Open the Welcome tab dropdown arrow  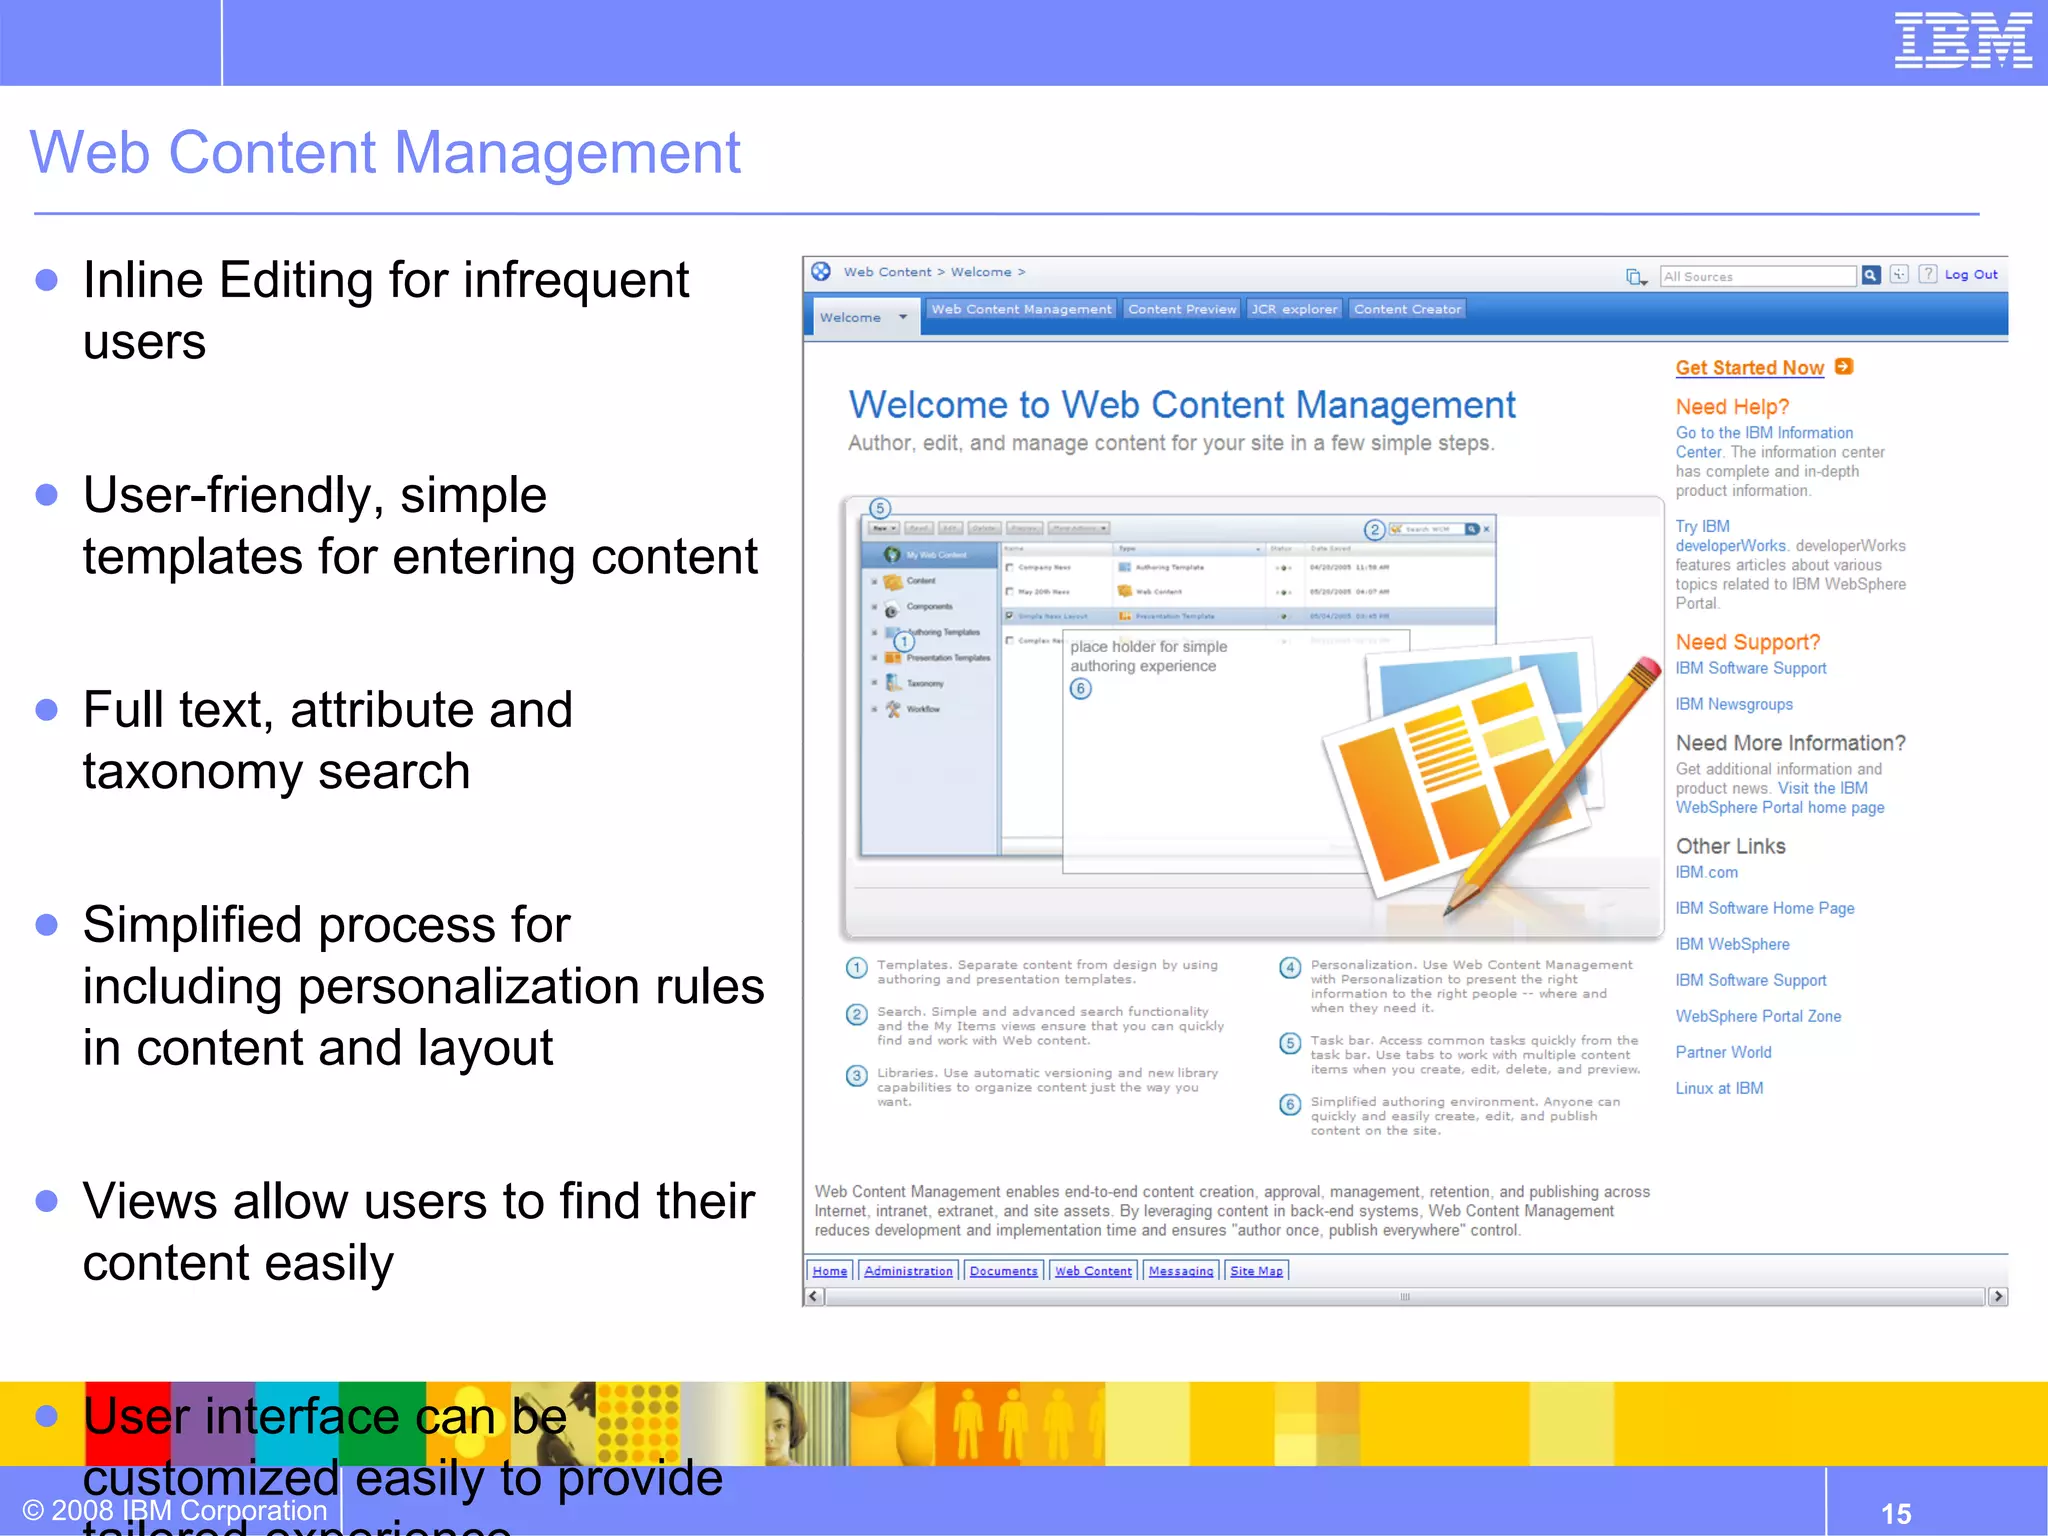click(x=903, y=317)
